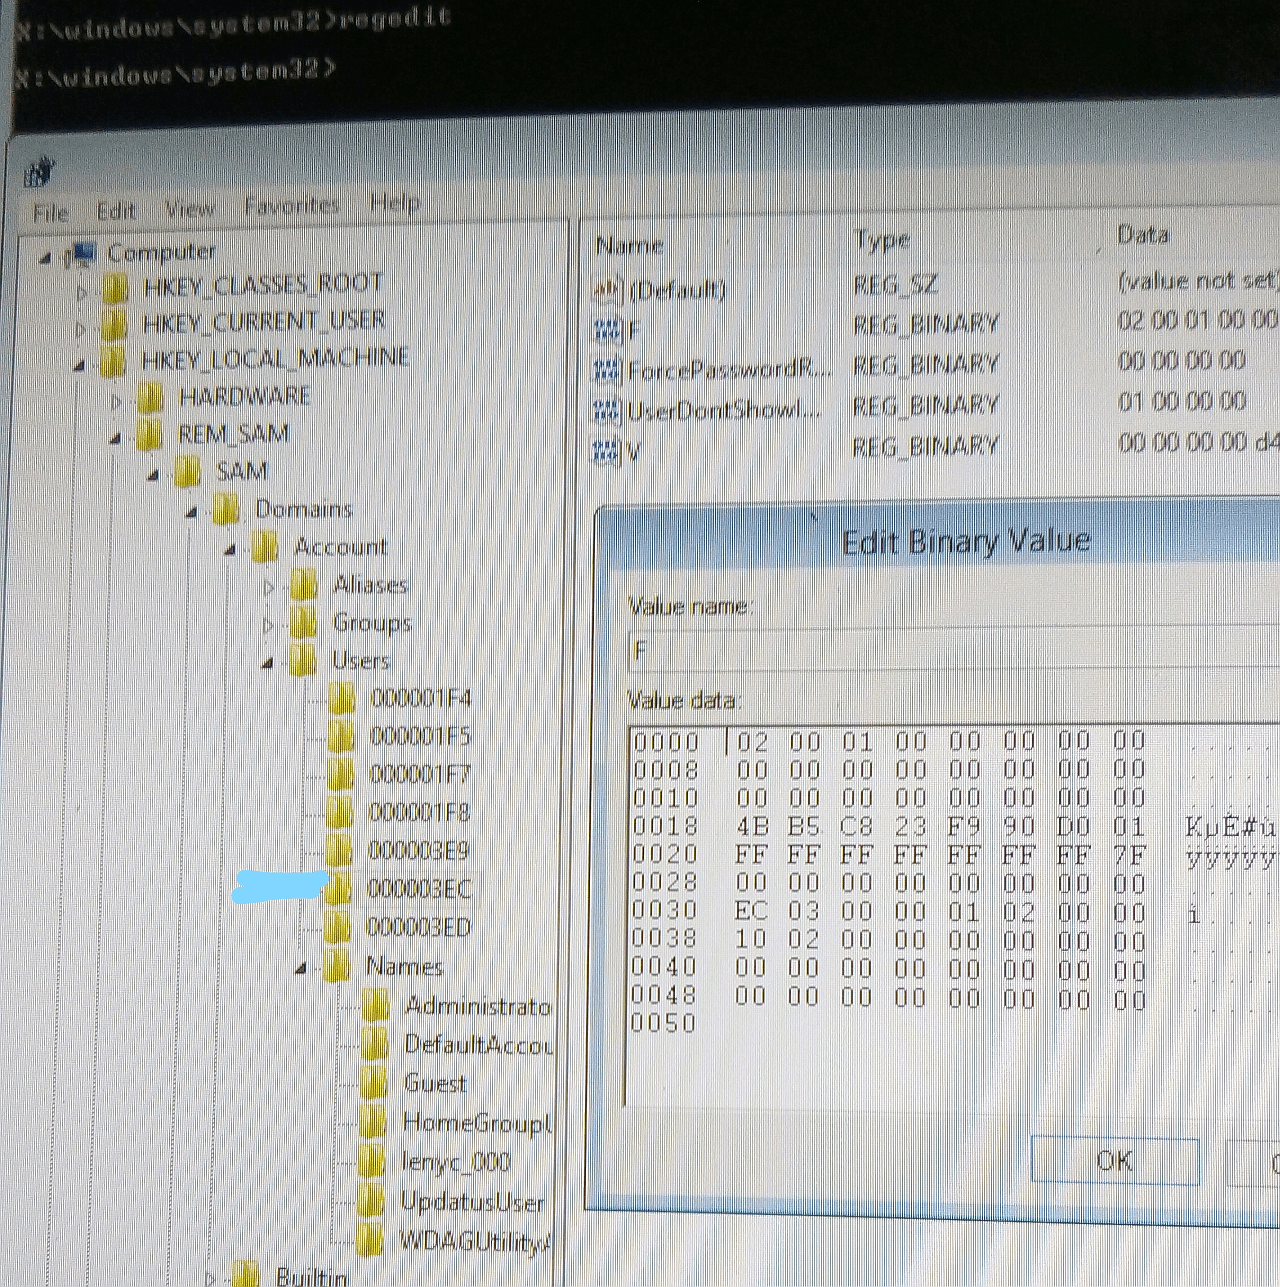
Task: Collapse the Computer node
Action: click(x=44, y=258)
